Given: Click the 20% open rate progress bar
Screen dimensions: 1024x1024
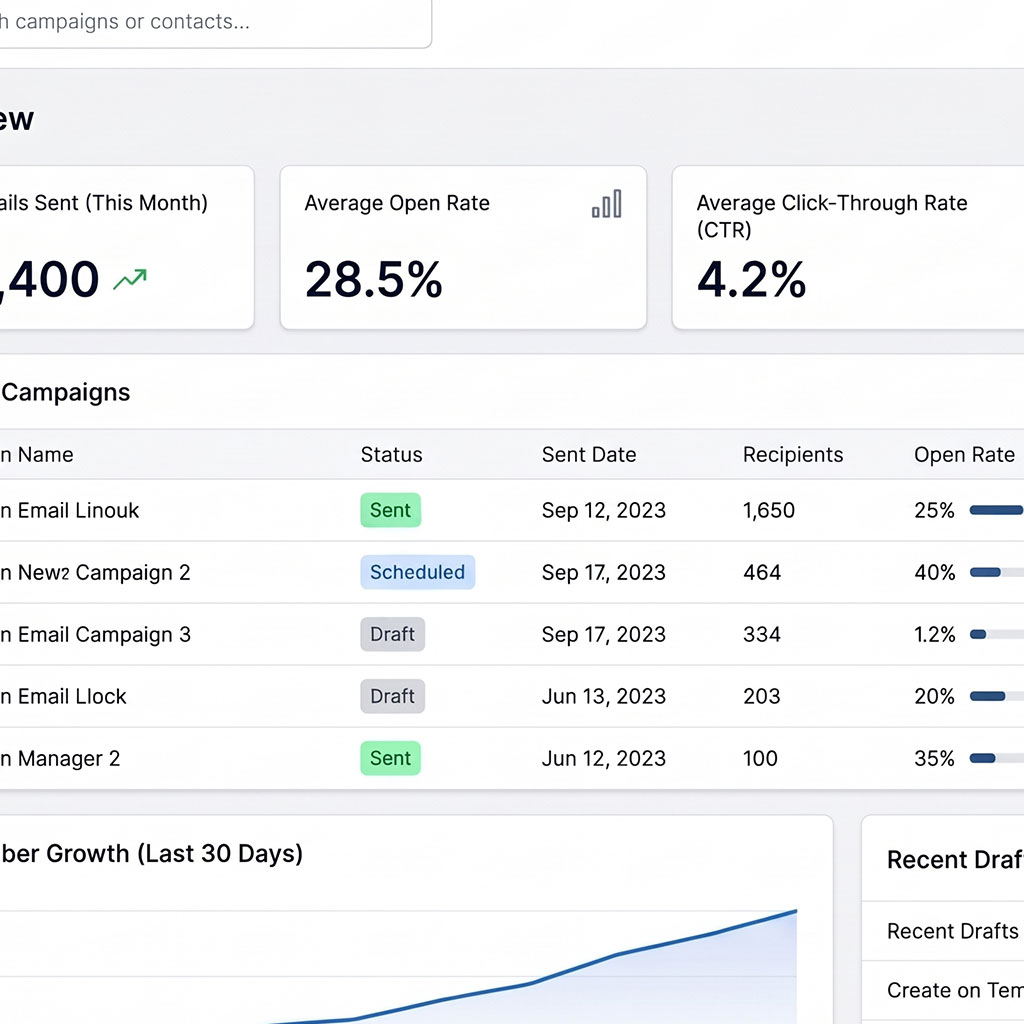Looking at the screenshot, I should [x=997, y=696].
